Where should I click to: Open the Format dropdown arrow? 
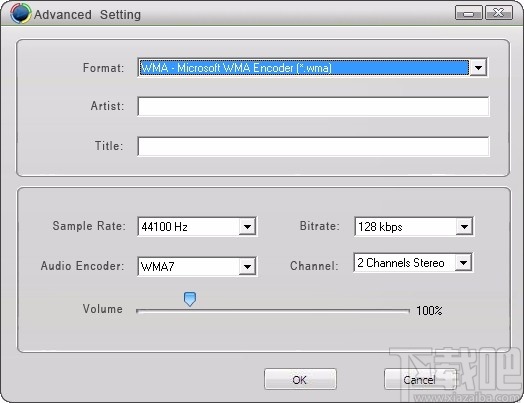pyautogui.click(x=478, y=68)
